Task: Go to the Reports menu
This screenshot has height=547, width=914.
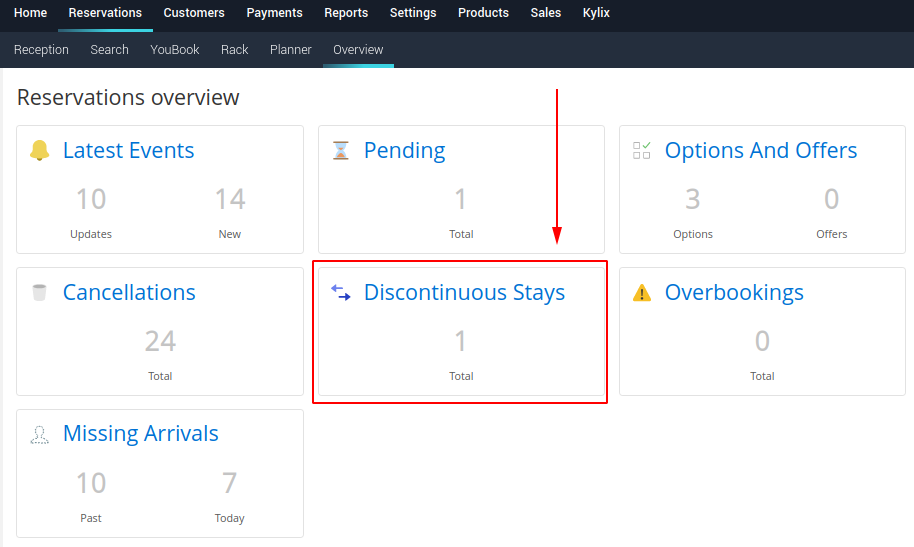Action: (x=346, y=13)
